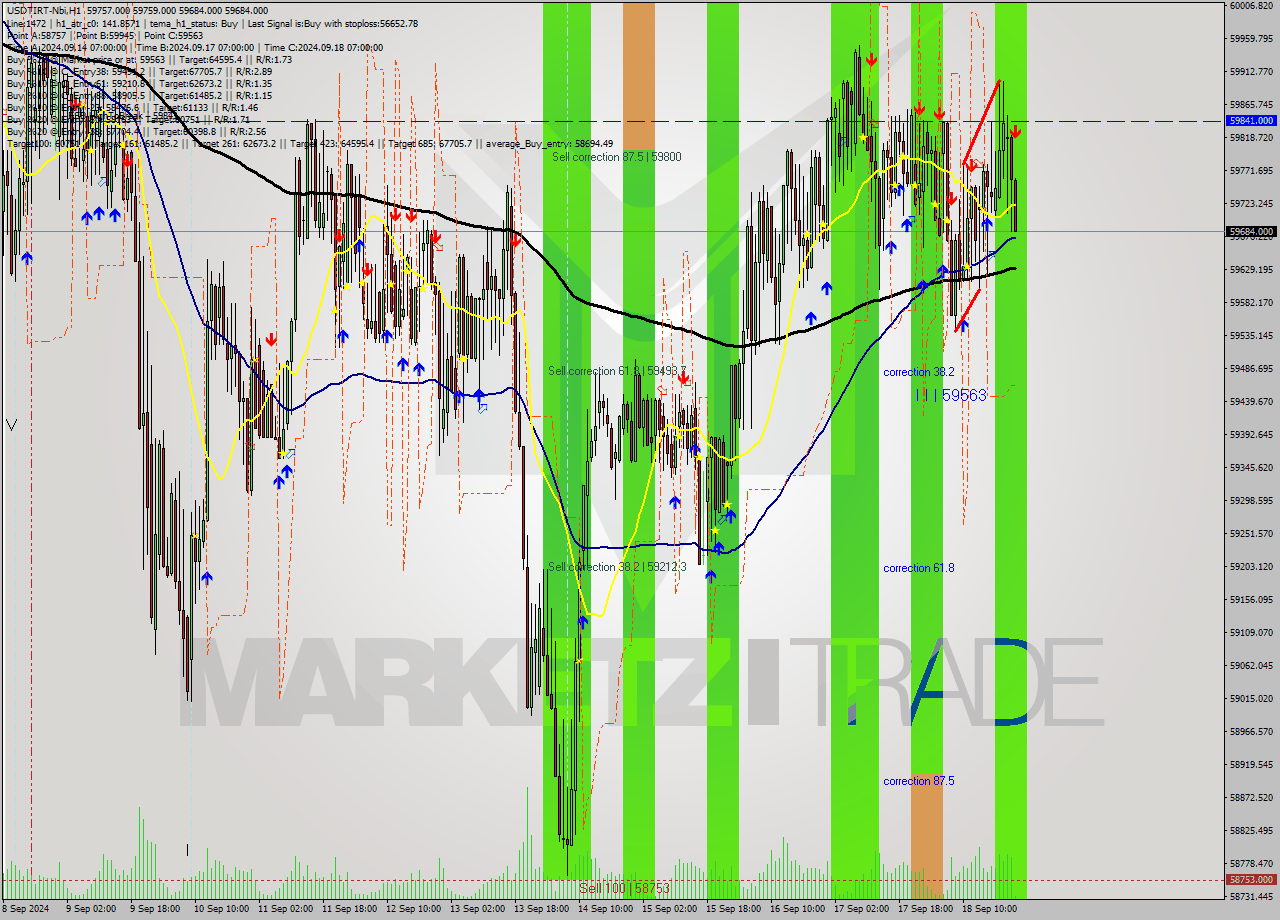
Task: Click time axis label '10 Sep 10:00'
Action: click(221, 909)
